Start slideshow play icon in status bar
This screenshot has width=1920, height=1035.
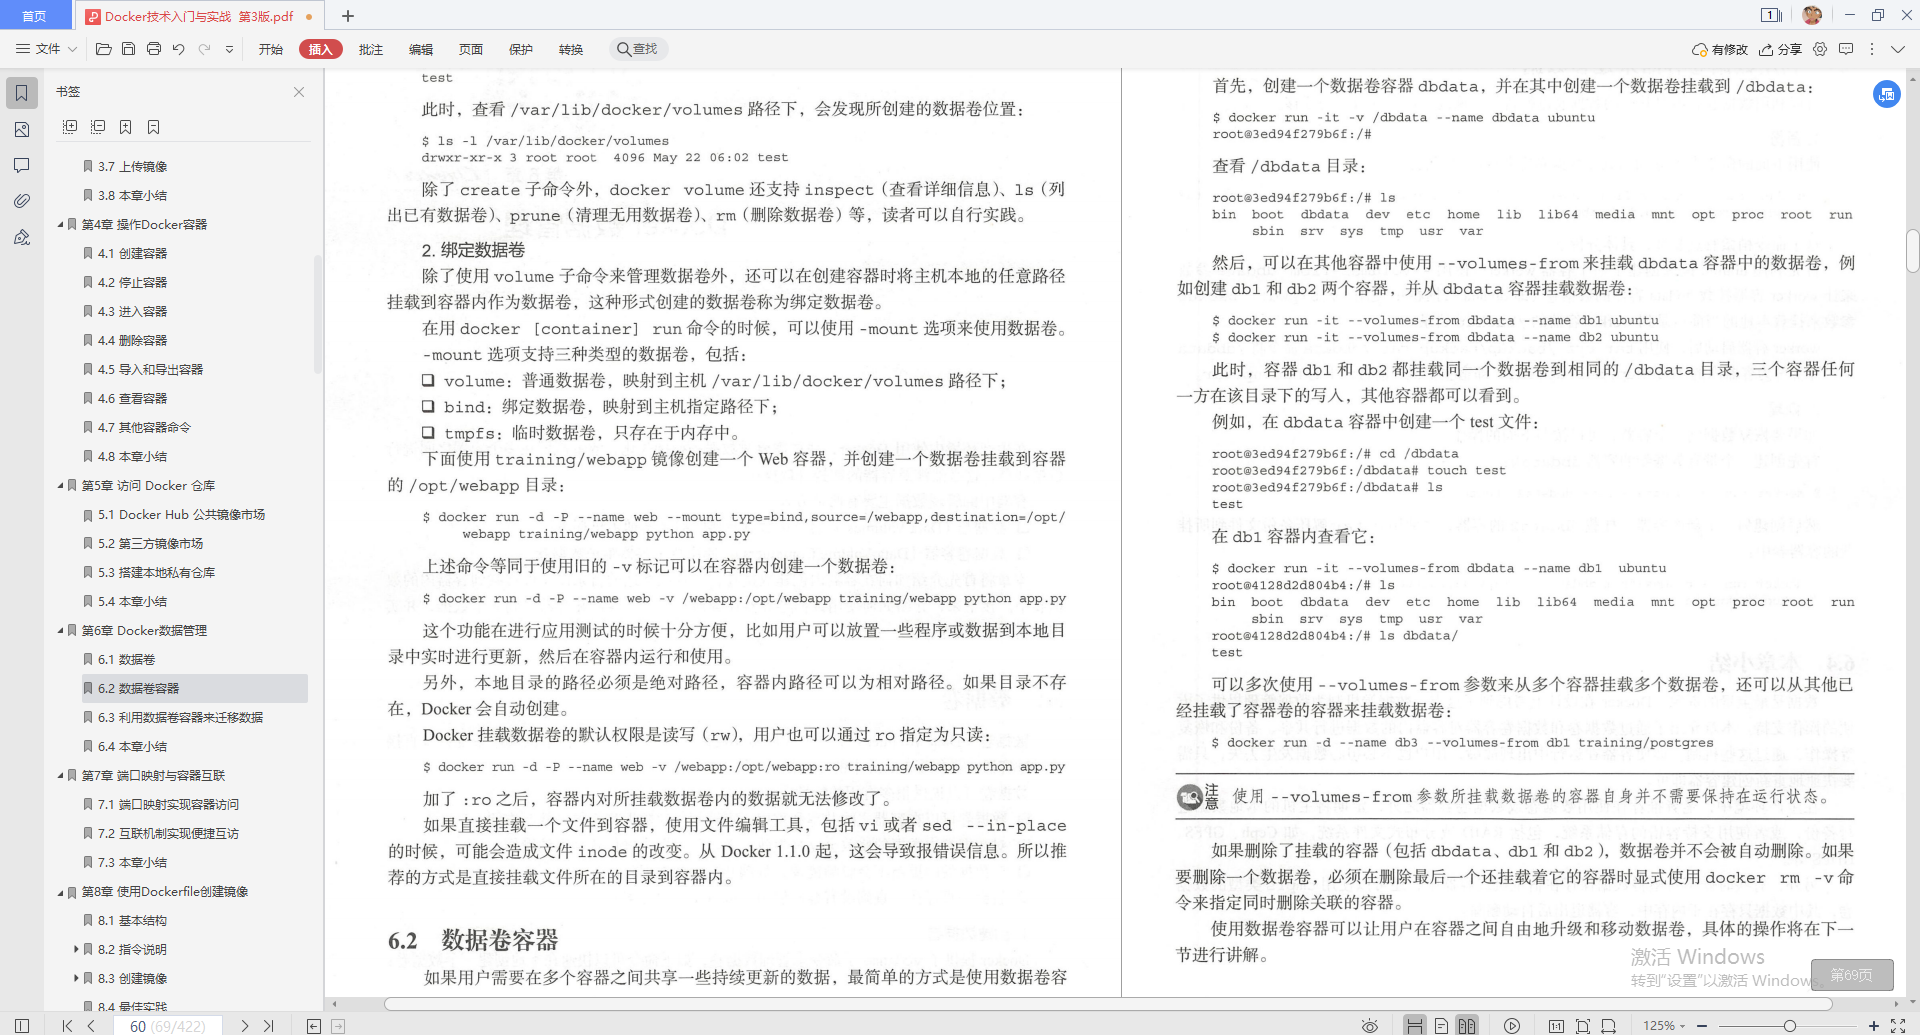pyautogui.click(x=1512, y=1026)
